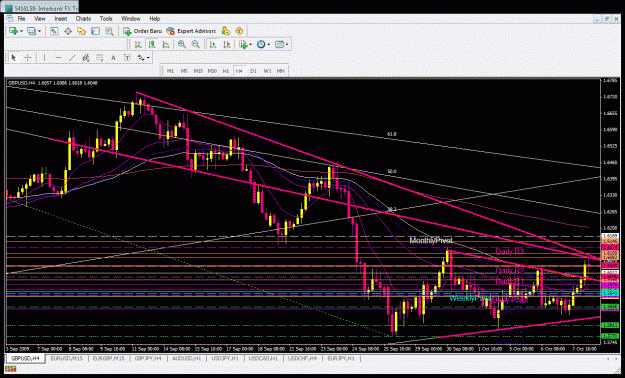This screenshot has width=625, height=378.
Task: Open the Insert menu
Action: coord(61,19)
